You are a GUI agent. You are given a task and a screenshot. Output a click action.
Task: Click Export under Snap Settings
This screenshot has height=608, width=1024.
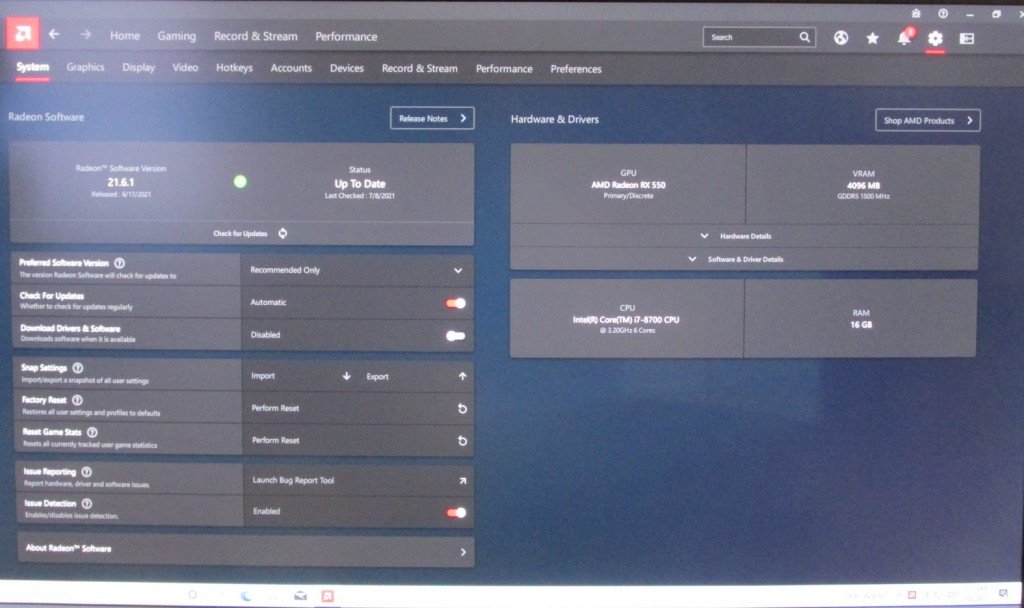pyautogui.click(x=377, y=377)
